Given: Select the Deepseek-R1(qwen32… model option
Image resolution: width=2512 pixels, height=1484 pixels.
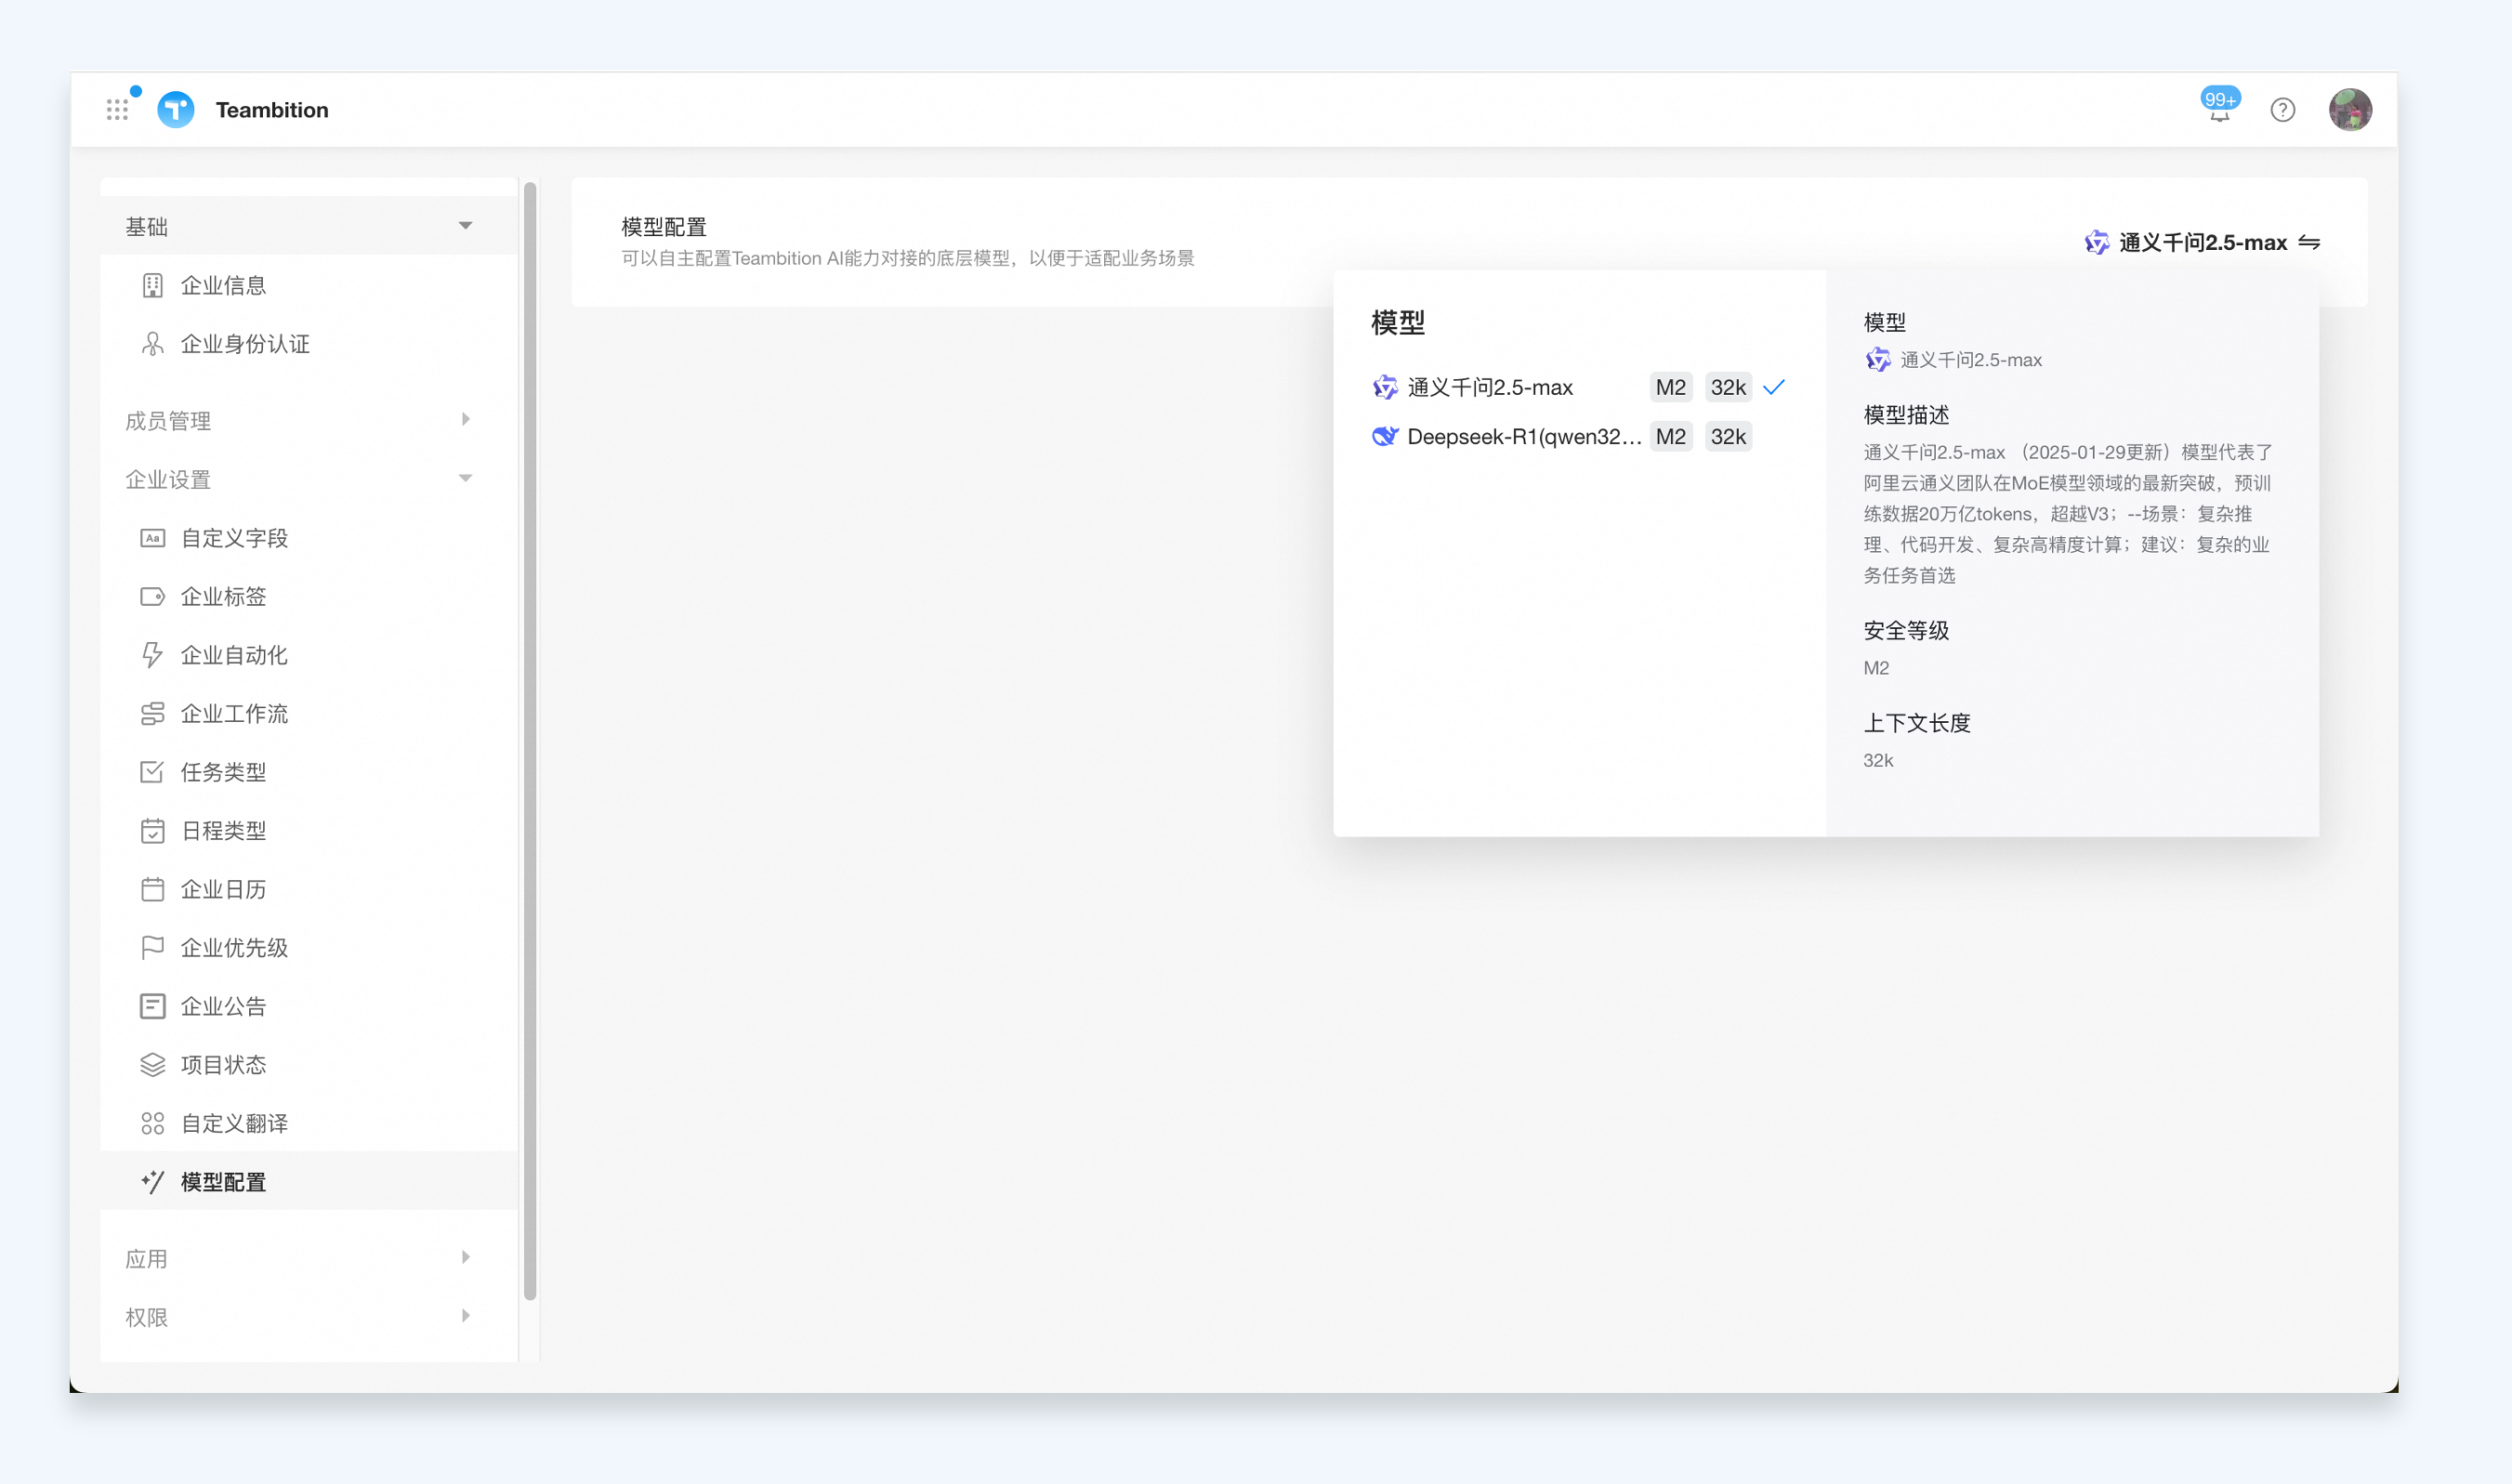Looking at the screenshot, I should (x=1579, y=436).
